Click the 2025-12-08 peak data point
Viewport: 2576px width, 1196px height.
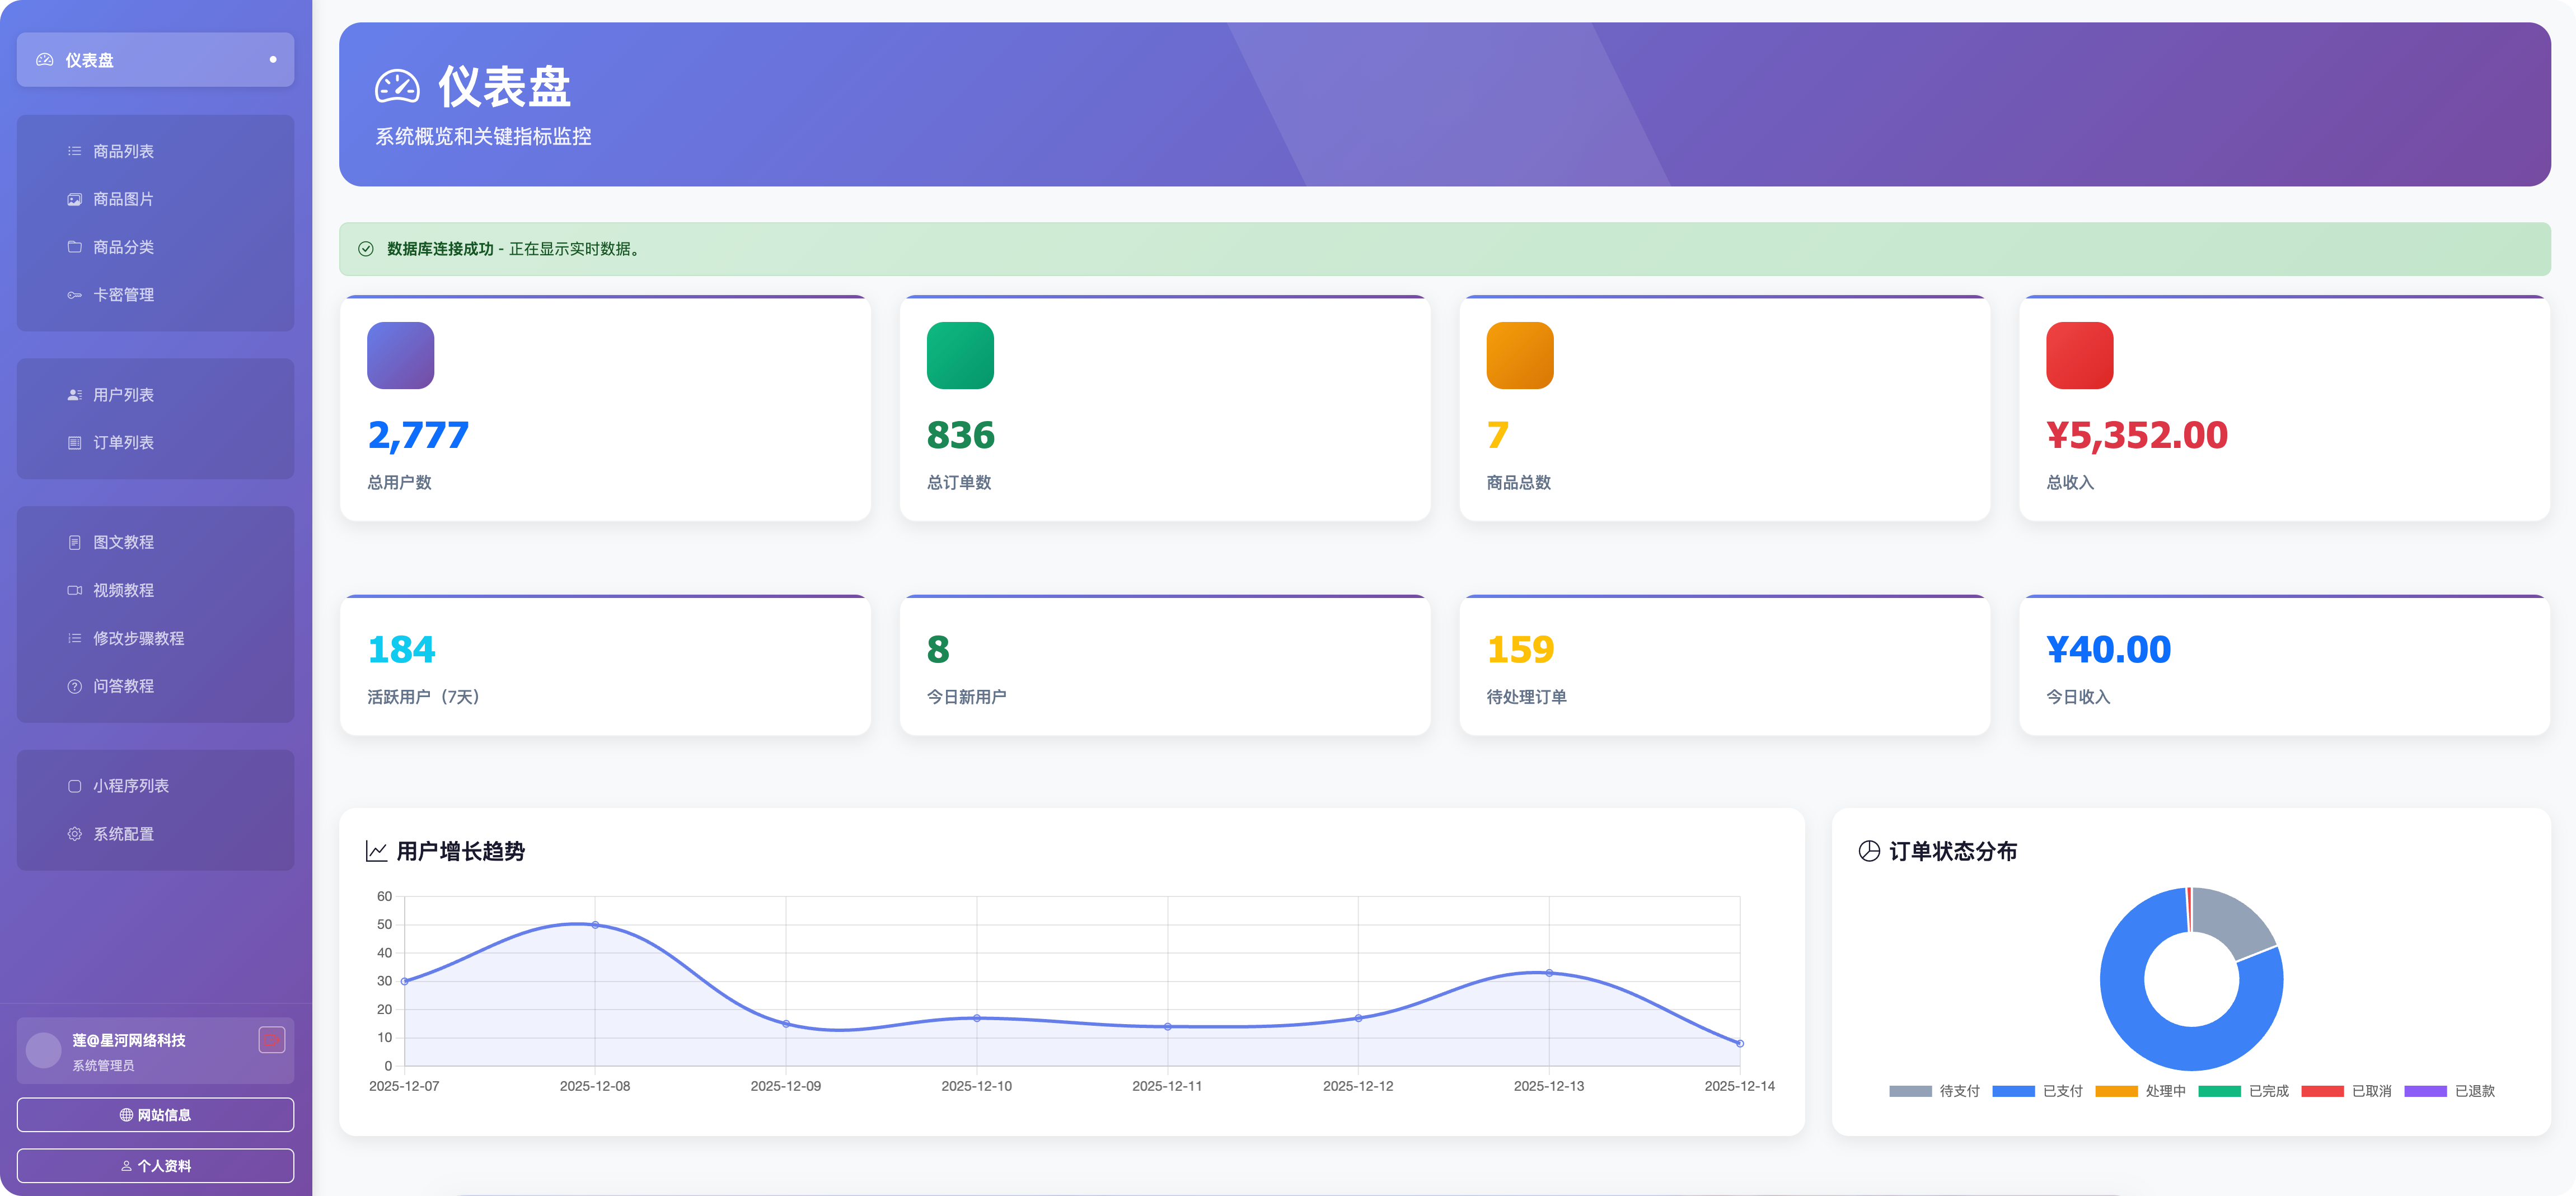click(595, 925)
